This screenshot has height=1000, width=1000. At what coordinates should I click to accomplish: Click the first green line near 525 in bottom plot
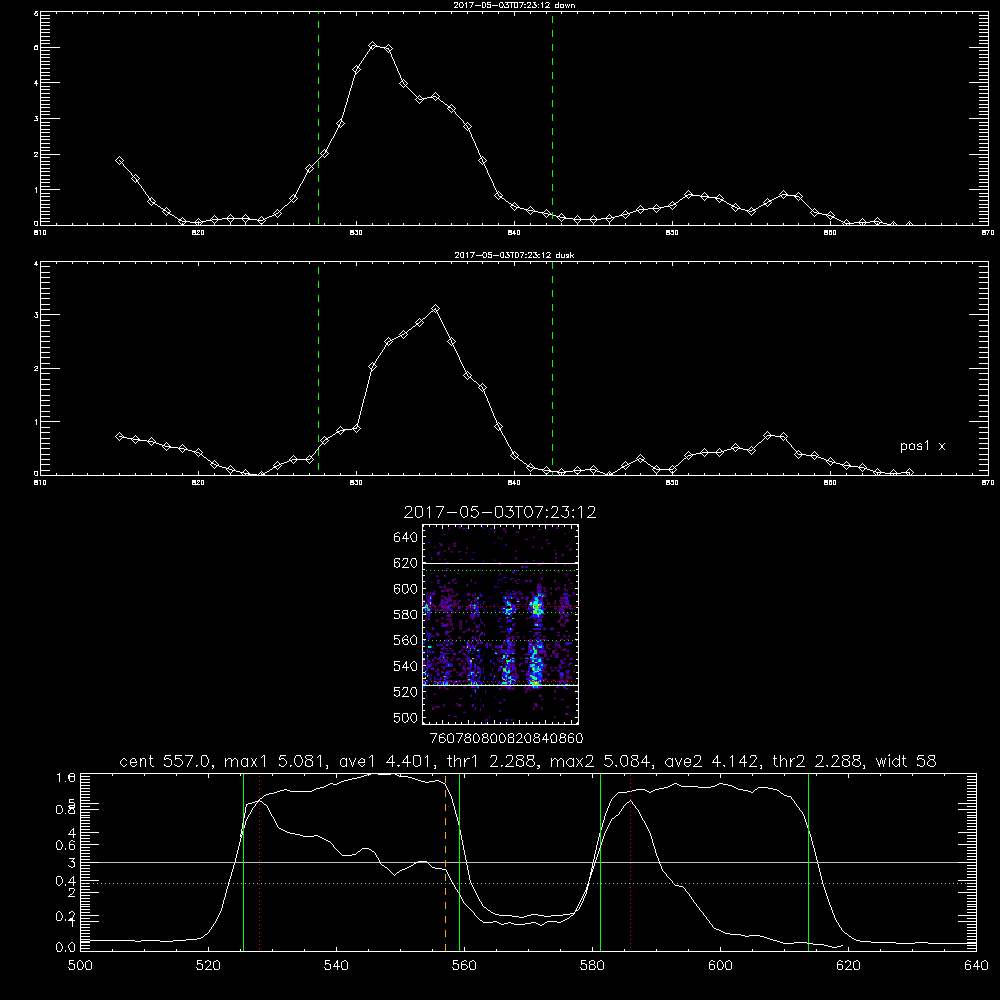coord(244,862)
